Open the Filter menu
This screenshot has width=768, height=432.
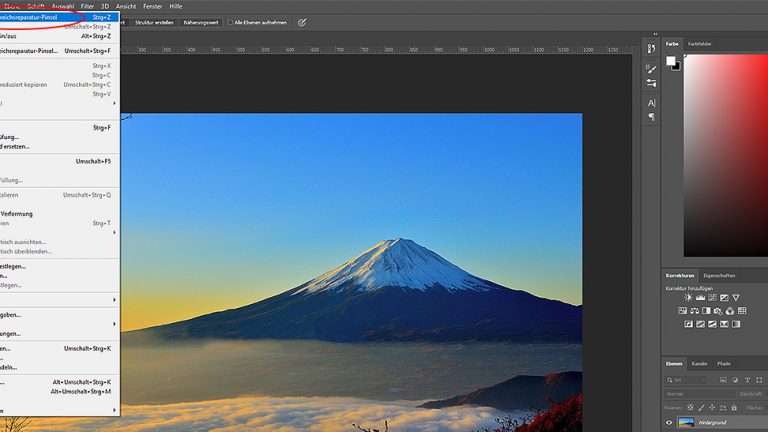(87, 6)
